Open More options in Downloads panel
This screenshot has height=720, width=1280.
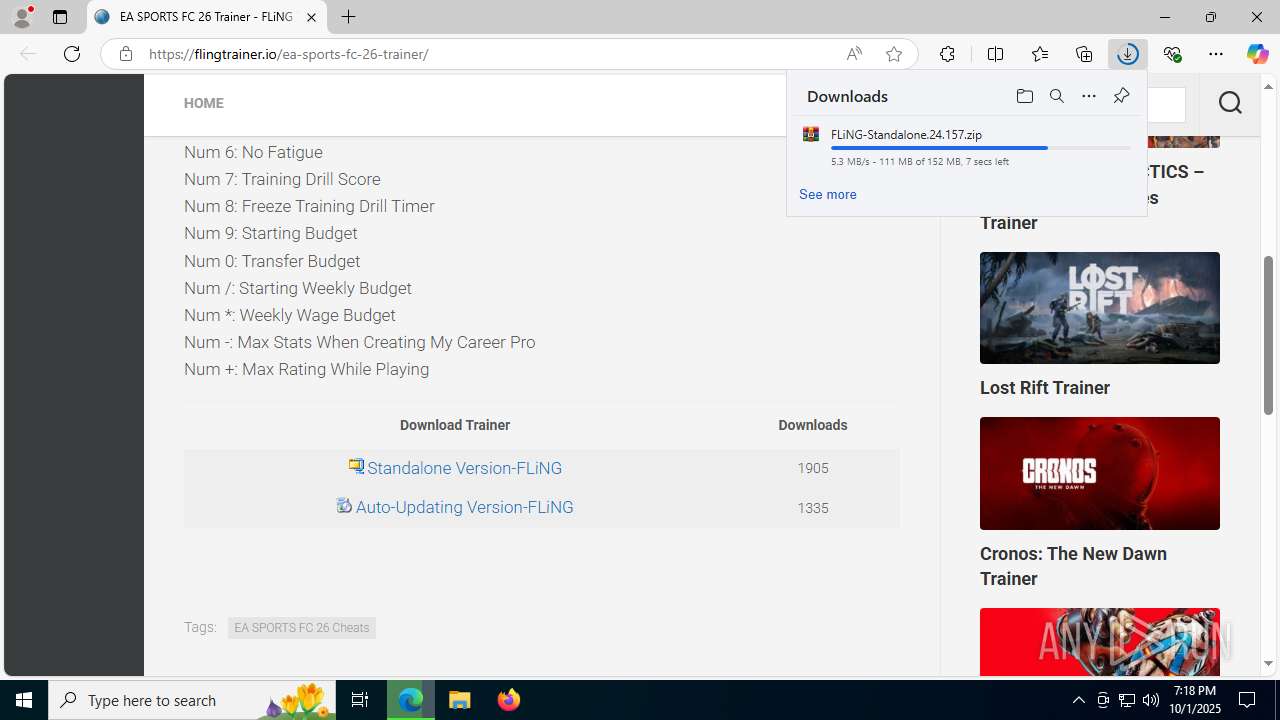[x=1088, y=96]
